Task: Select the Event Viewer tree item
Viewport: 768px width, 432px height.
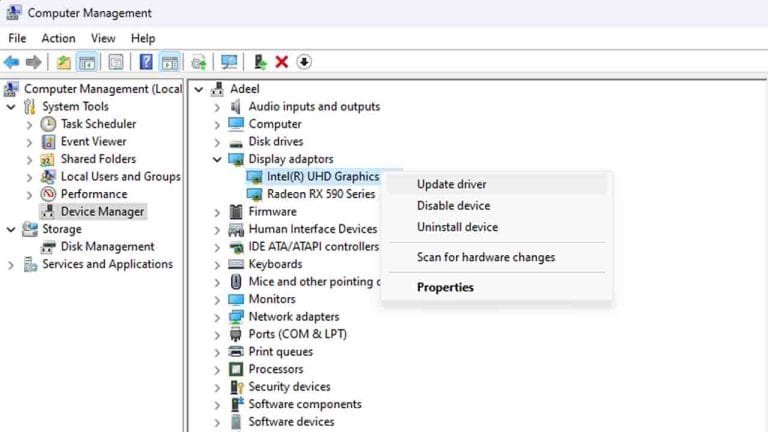Action: click(93, 142)
